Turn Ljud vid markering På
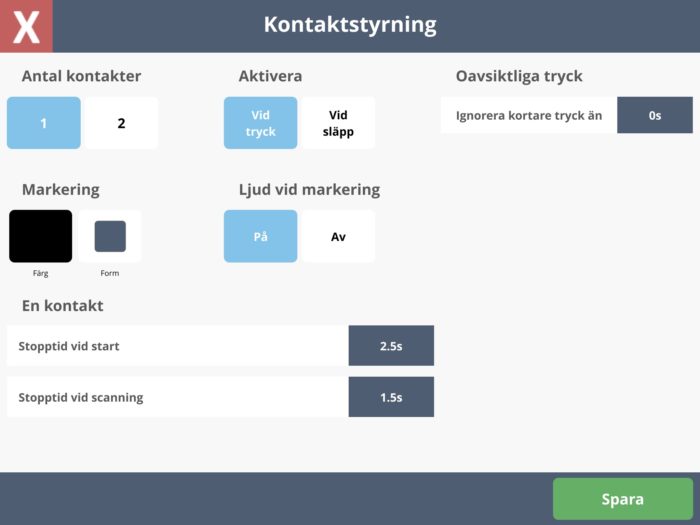Viewport: 700px width, 525px height. pos(260,236)
